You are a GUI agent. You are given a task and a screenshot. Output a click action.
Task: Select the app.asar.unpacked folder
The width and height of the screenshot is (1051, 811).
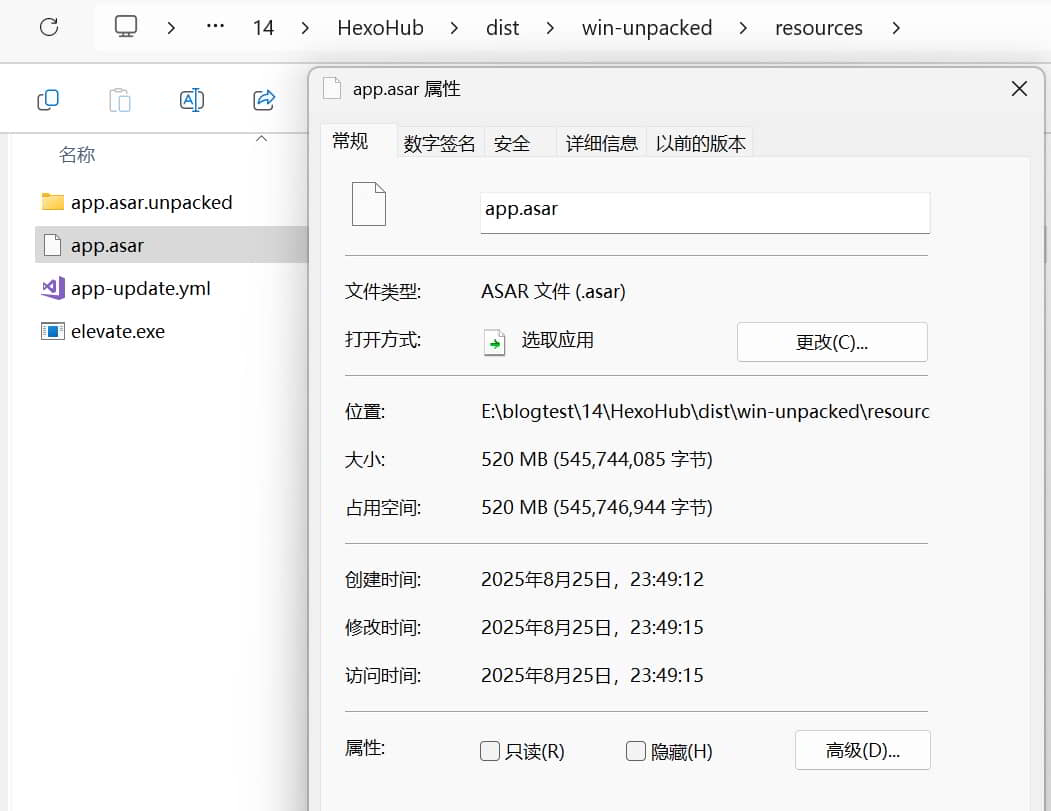pos(151,202)
